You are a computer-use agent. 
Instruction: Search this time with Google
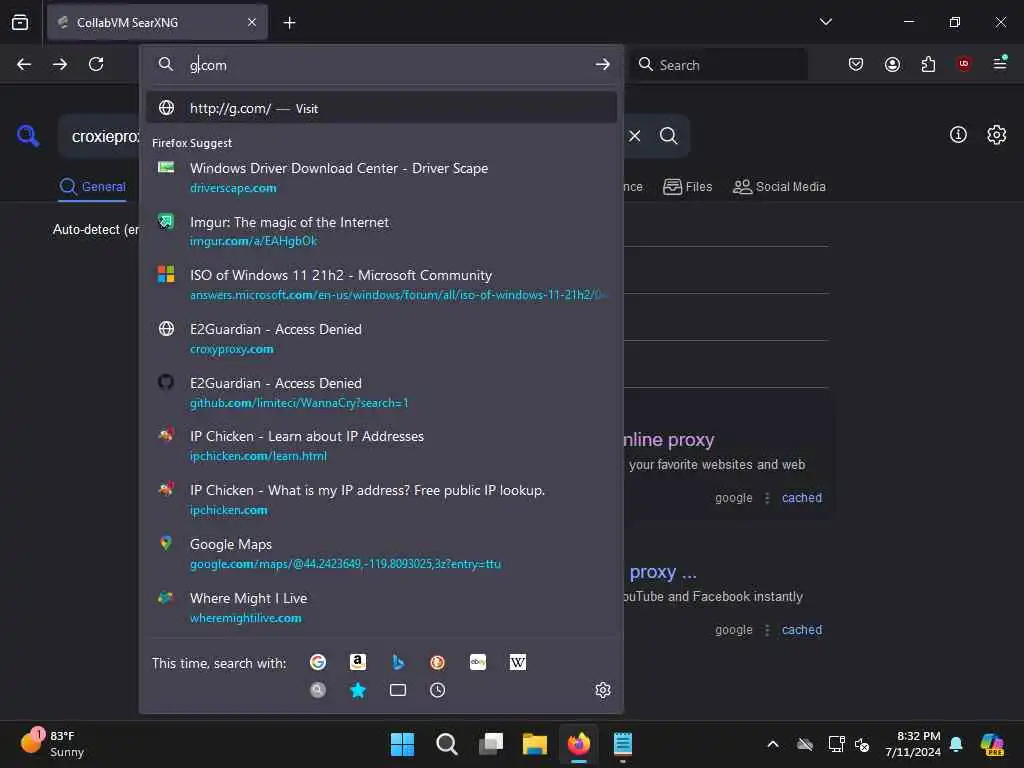(318, 662)
